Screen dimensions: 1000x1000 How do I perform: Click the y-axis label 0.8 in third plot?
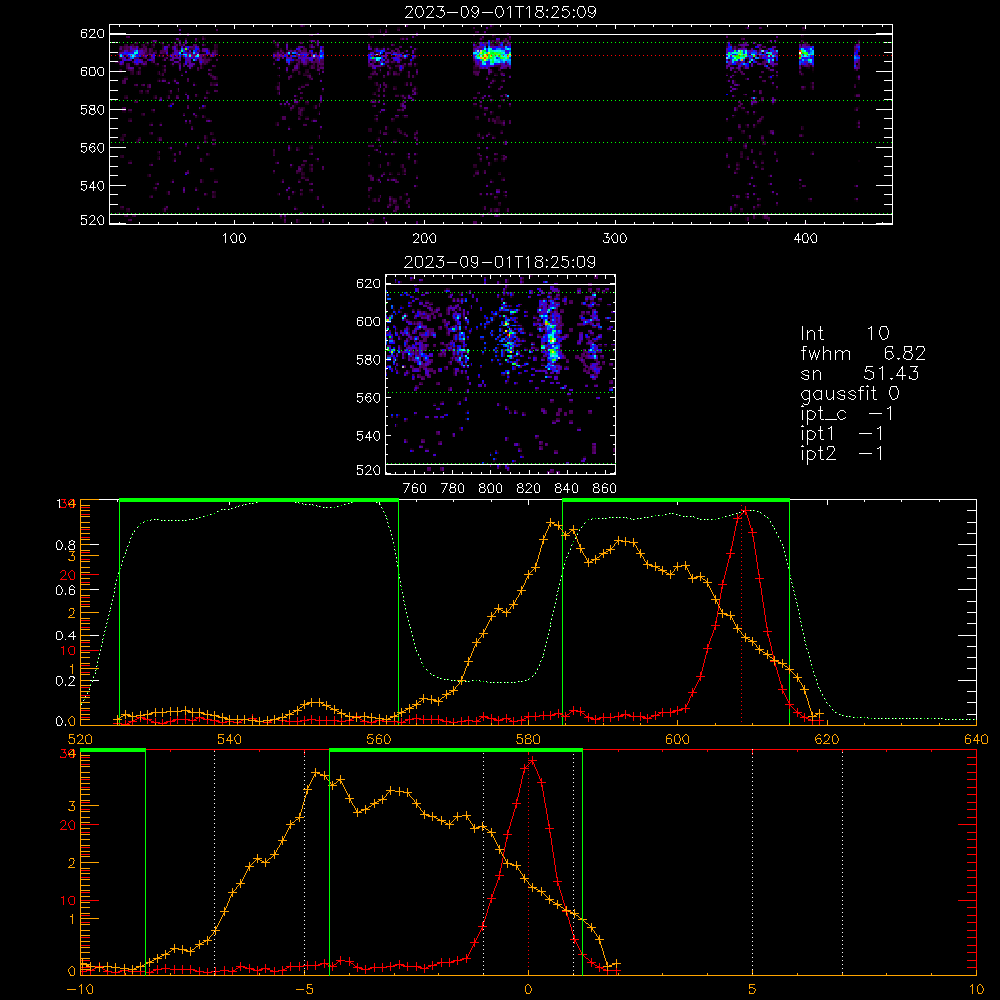pyautogui.click(x=66, y=545)
